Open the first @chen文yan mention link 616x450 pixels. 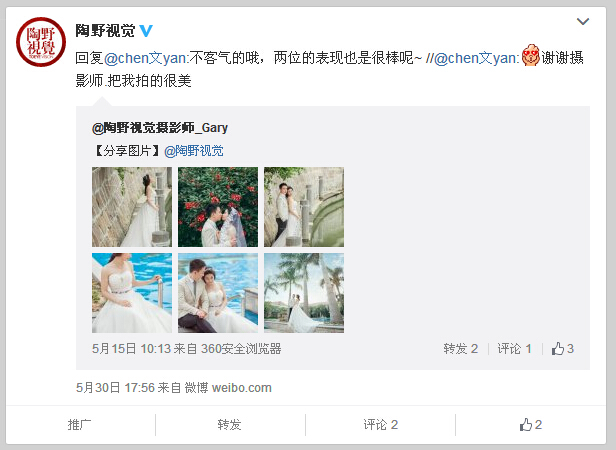coord(146,58)
